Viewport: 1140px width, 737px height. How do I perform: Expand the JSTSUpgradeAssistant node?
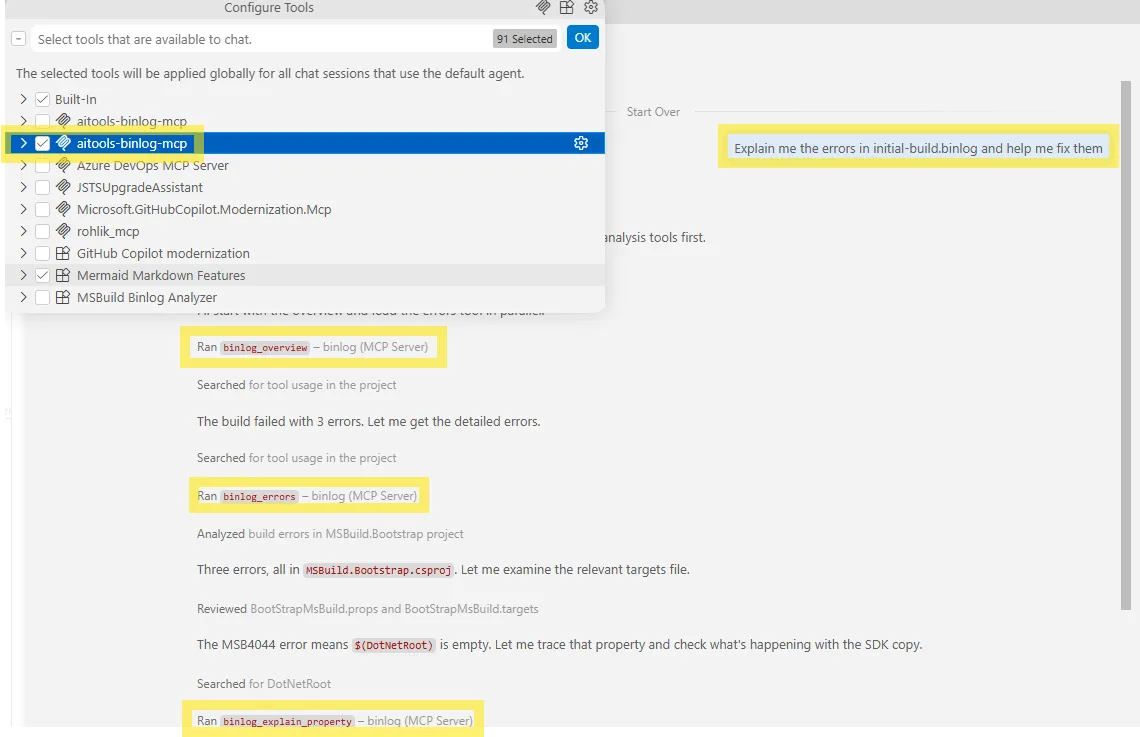point(23,187)
